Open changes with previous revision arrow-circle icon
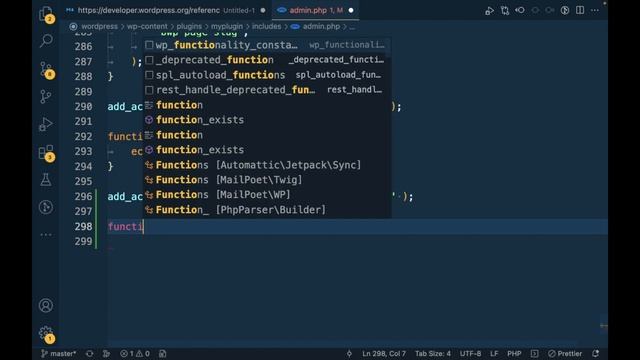The width and height of the screenshot is (640, 360). click(x=520, y=10)
